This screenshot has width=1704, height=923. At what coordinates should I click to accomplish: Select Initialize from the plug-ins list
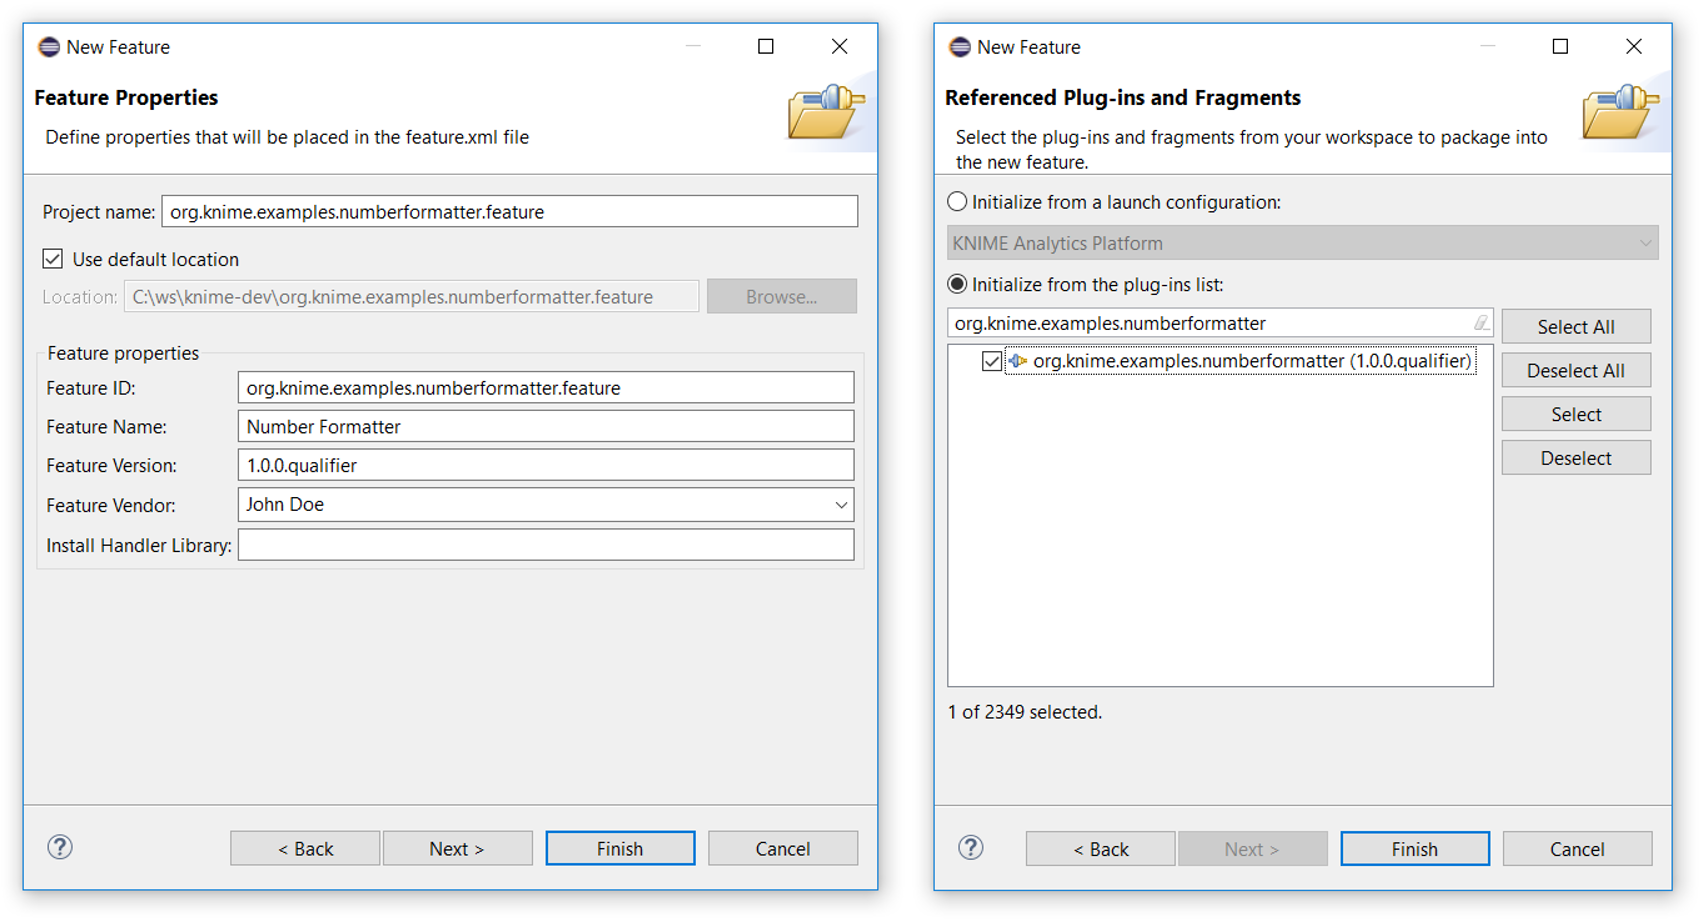tap(957, 284)
